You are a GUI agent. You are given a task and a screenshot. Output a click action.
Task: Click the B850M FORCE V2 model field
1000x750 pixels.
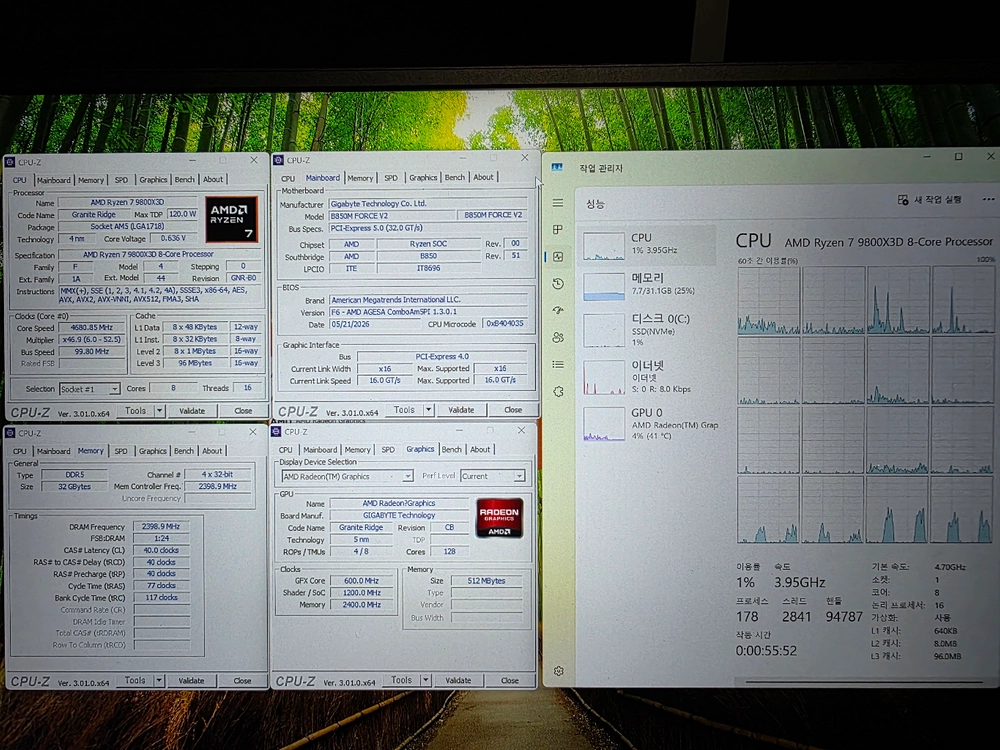click(393, 216)
